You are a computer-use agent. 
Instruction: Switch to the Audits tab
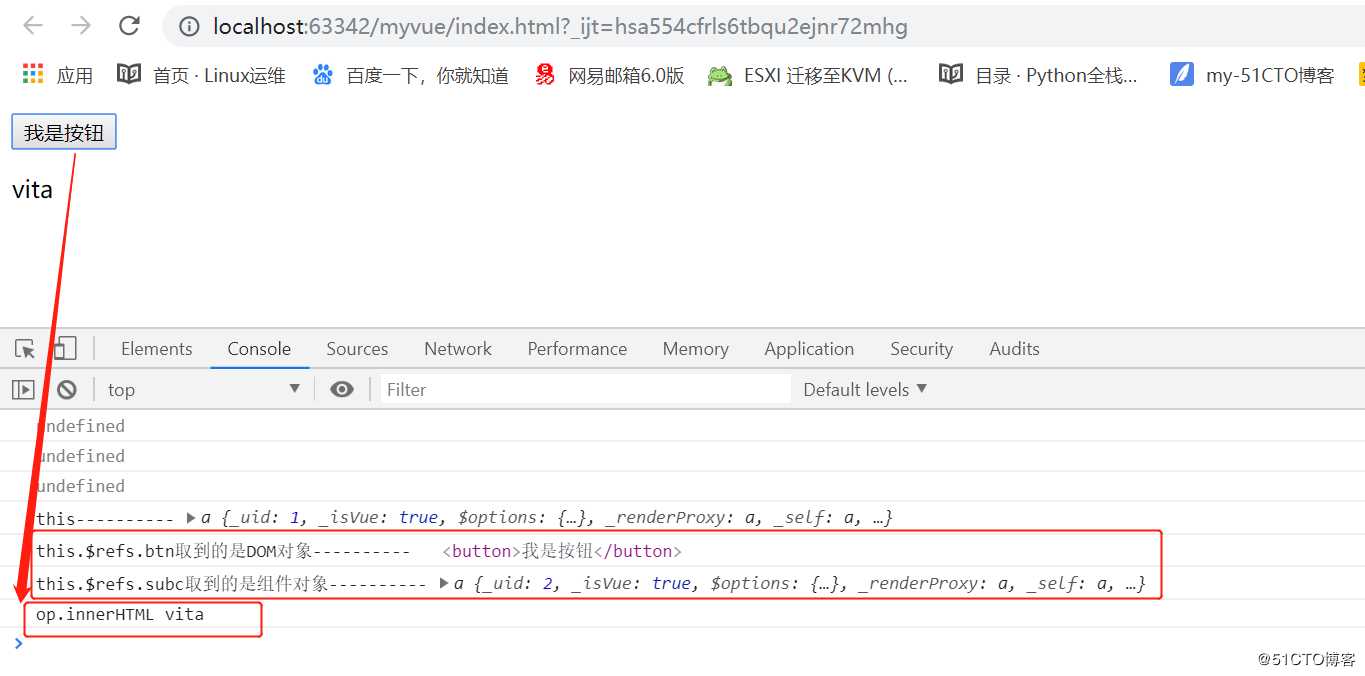[1014, 349]
